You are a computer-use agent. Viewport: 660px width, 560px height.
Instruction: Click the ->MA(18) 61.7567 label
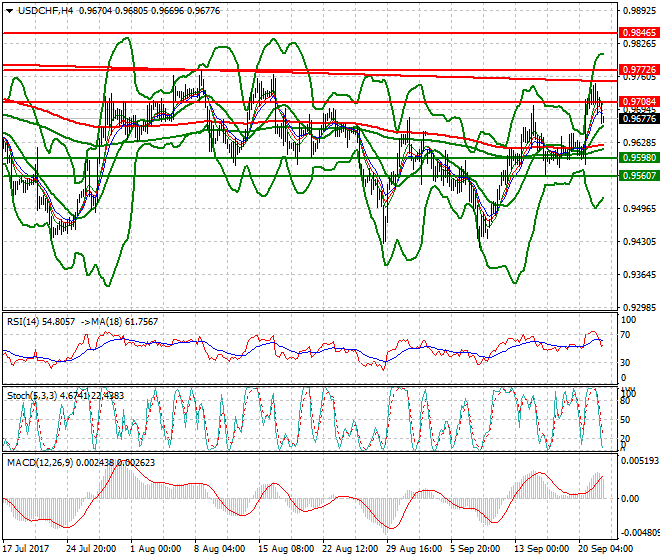point(119,322)
